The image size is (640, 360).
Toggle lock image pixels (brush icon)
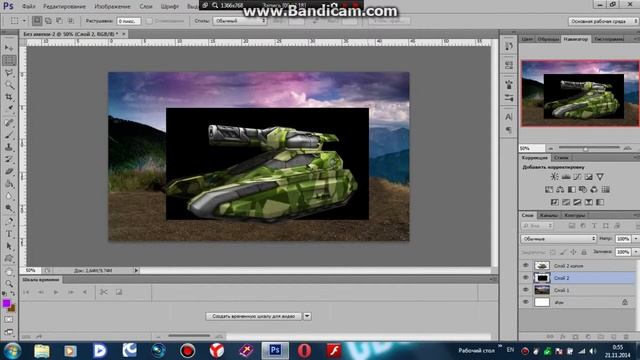pyautogui.click(x=563, y=252)
